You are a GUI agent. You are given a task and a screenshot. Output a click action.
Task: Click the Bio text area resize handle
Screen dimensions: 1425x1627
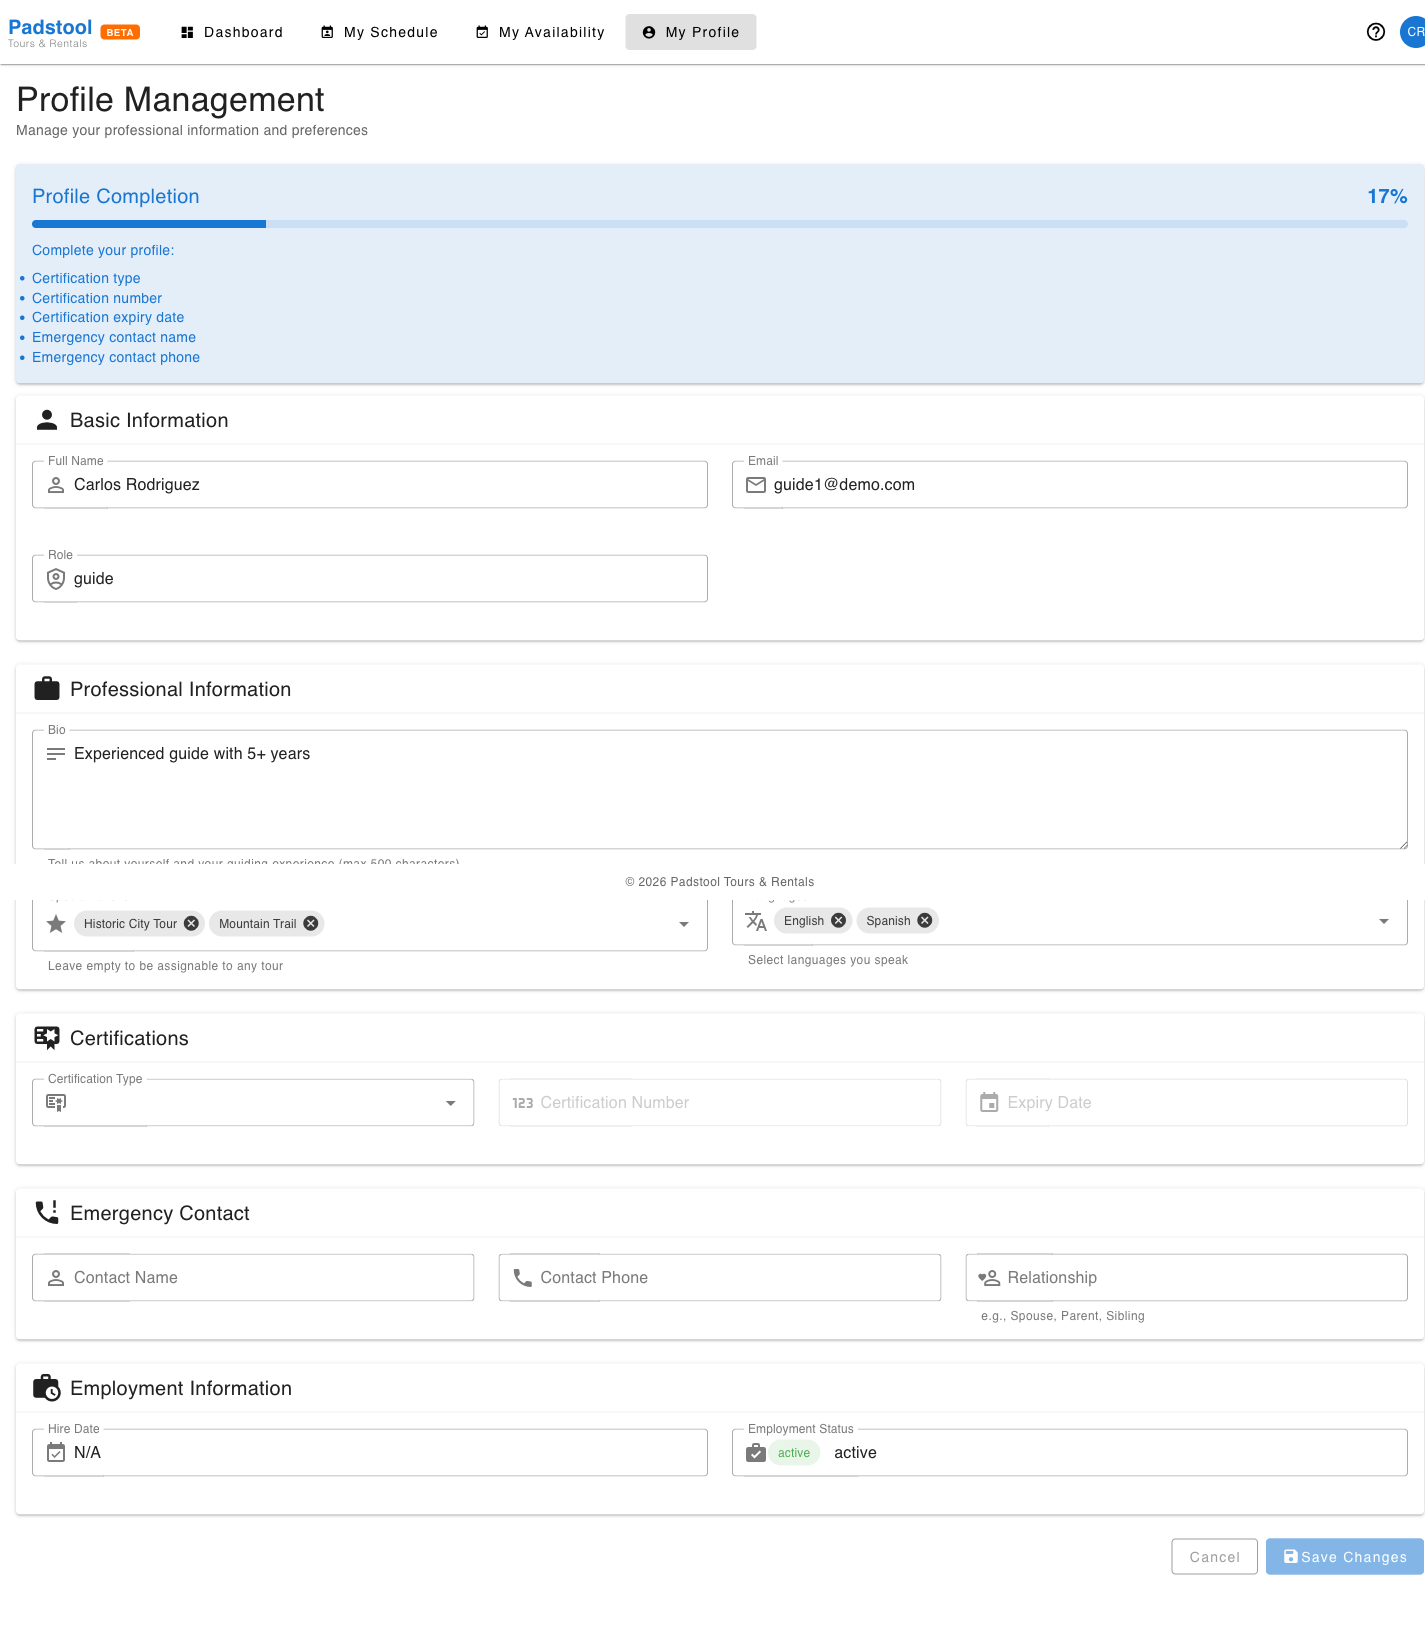pos(1402,844)
